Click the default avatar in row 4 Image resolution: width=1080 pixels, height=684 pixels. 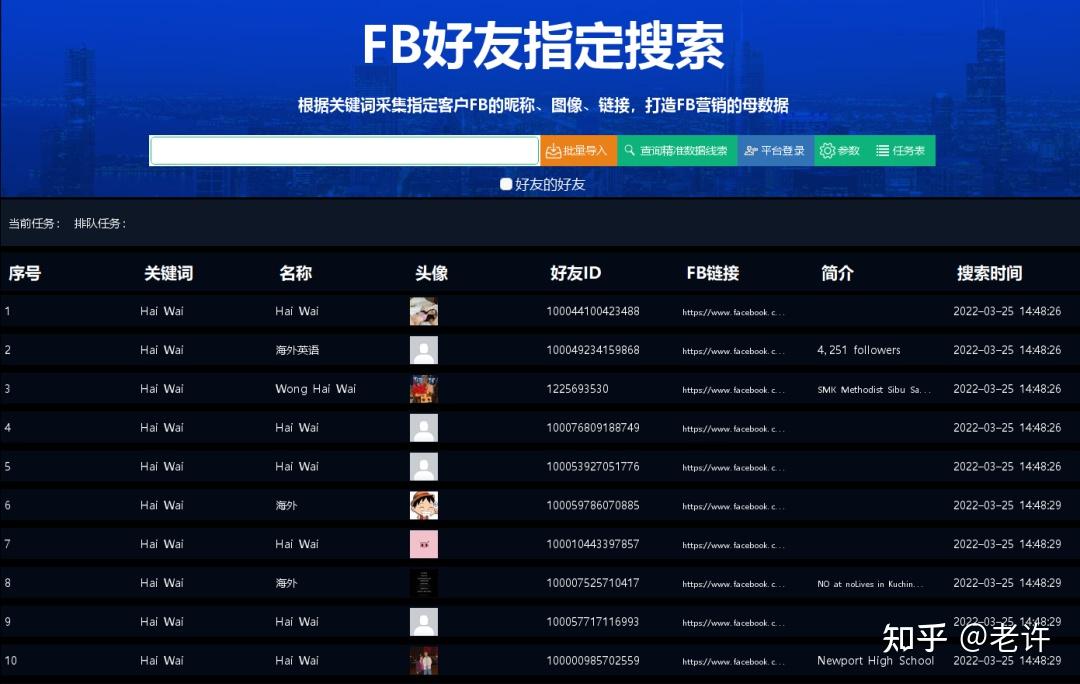[424, 428]
